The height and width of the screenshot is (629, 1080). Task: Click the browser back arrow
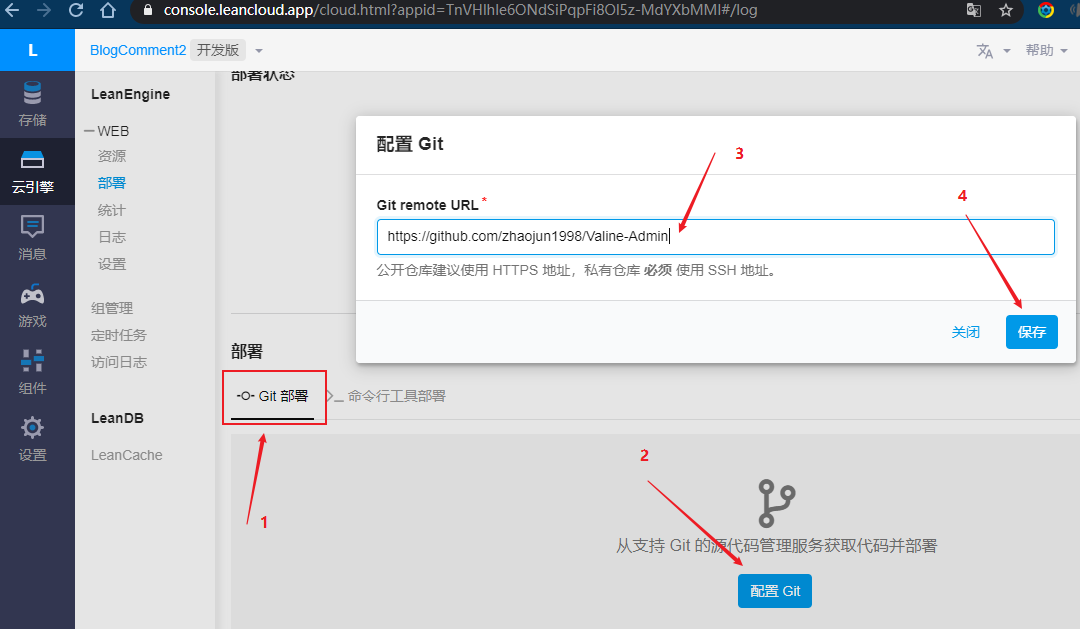[x=12, y=10]
